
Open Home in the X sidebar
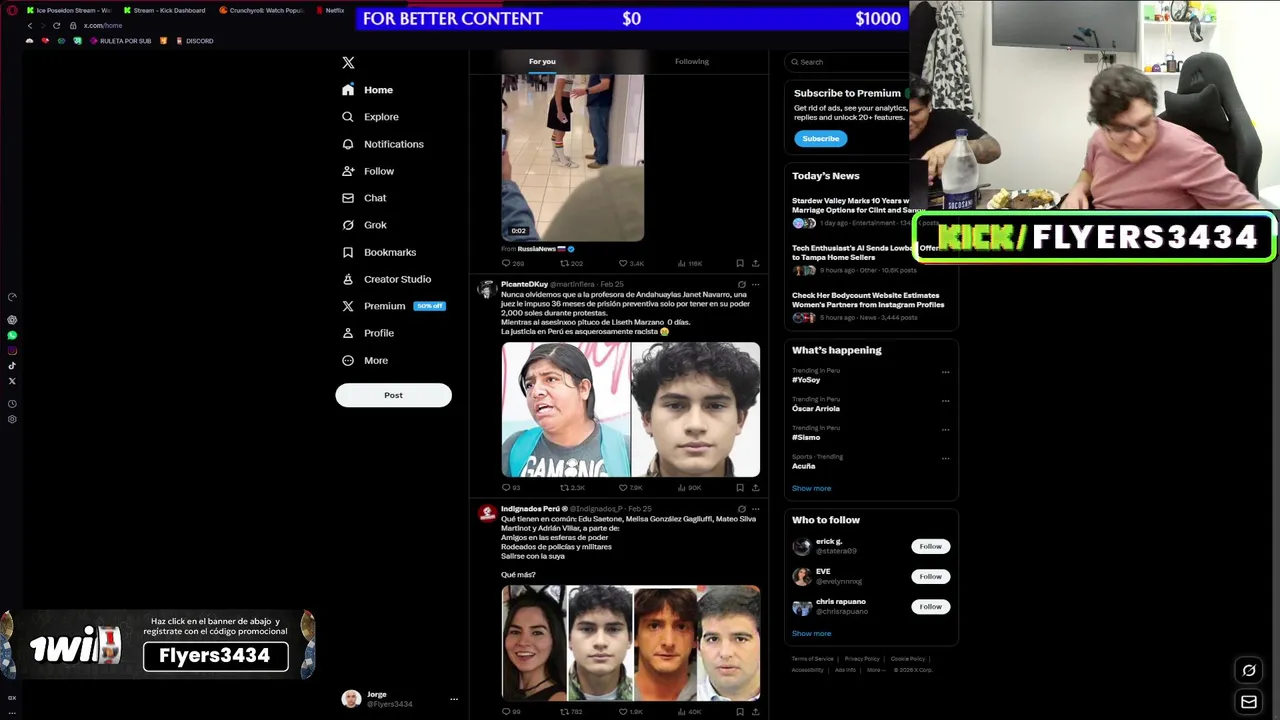click(367, 90)
